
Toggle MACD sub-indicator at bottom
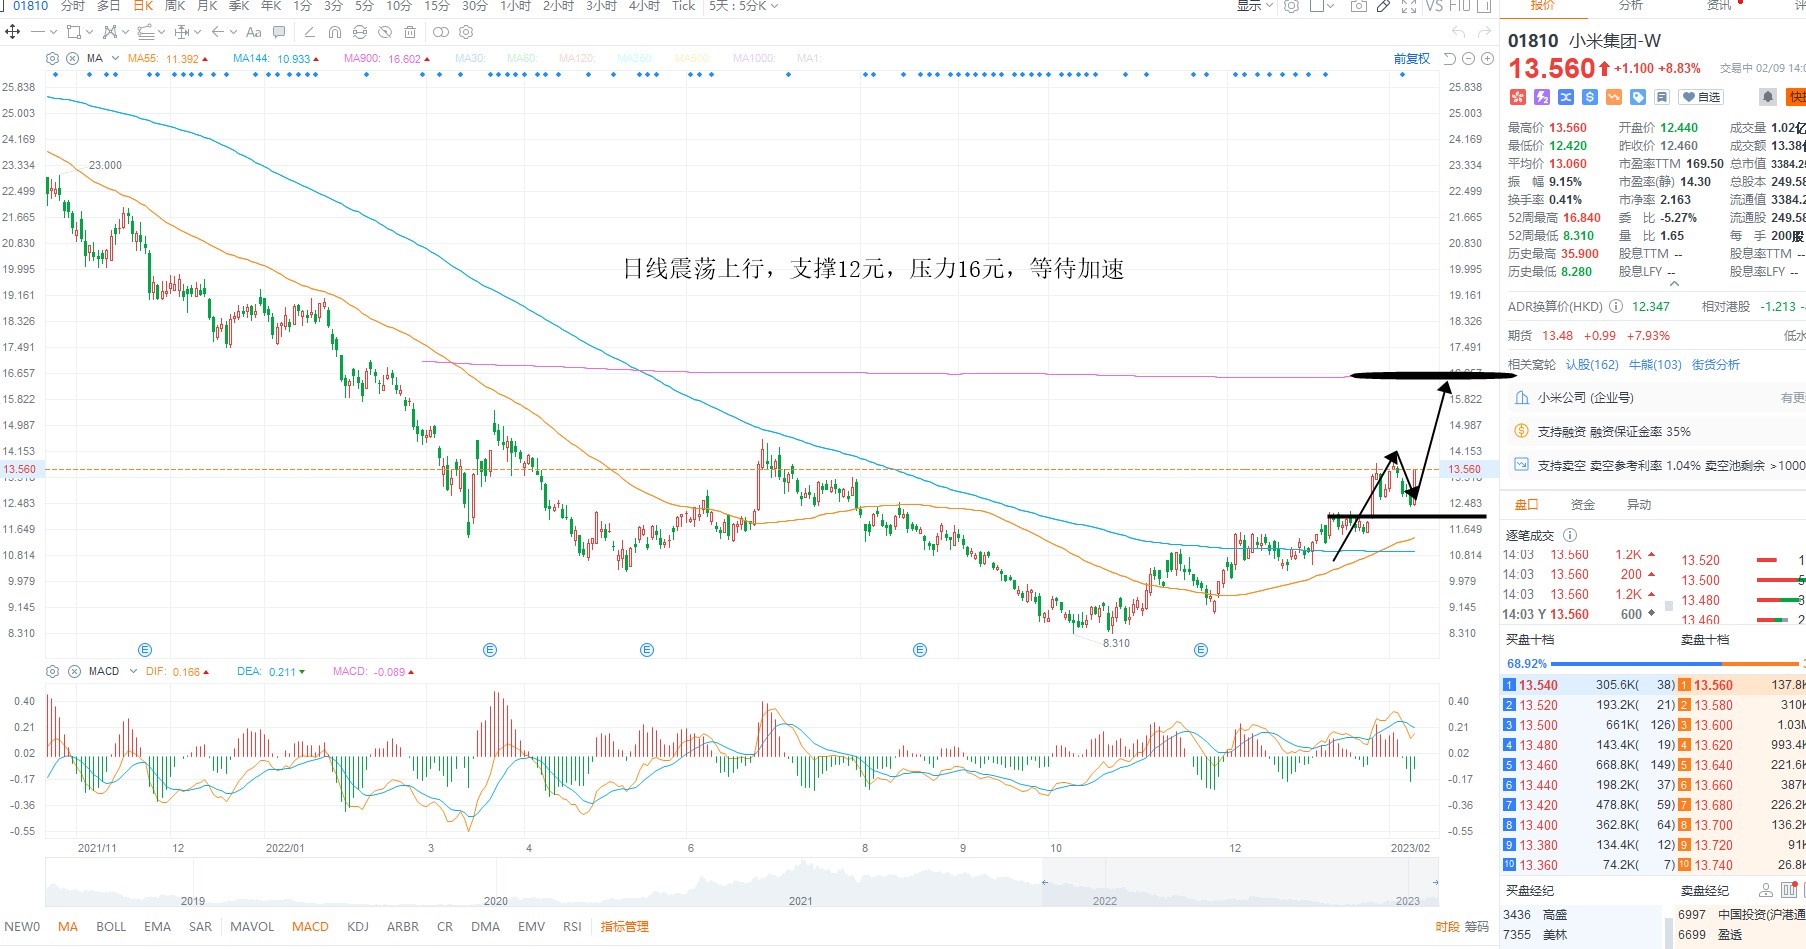tap(310, 927)
